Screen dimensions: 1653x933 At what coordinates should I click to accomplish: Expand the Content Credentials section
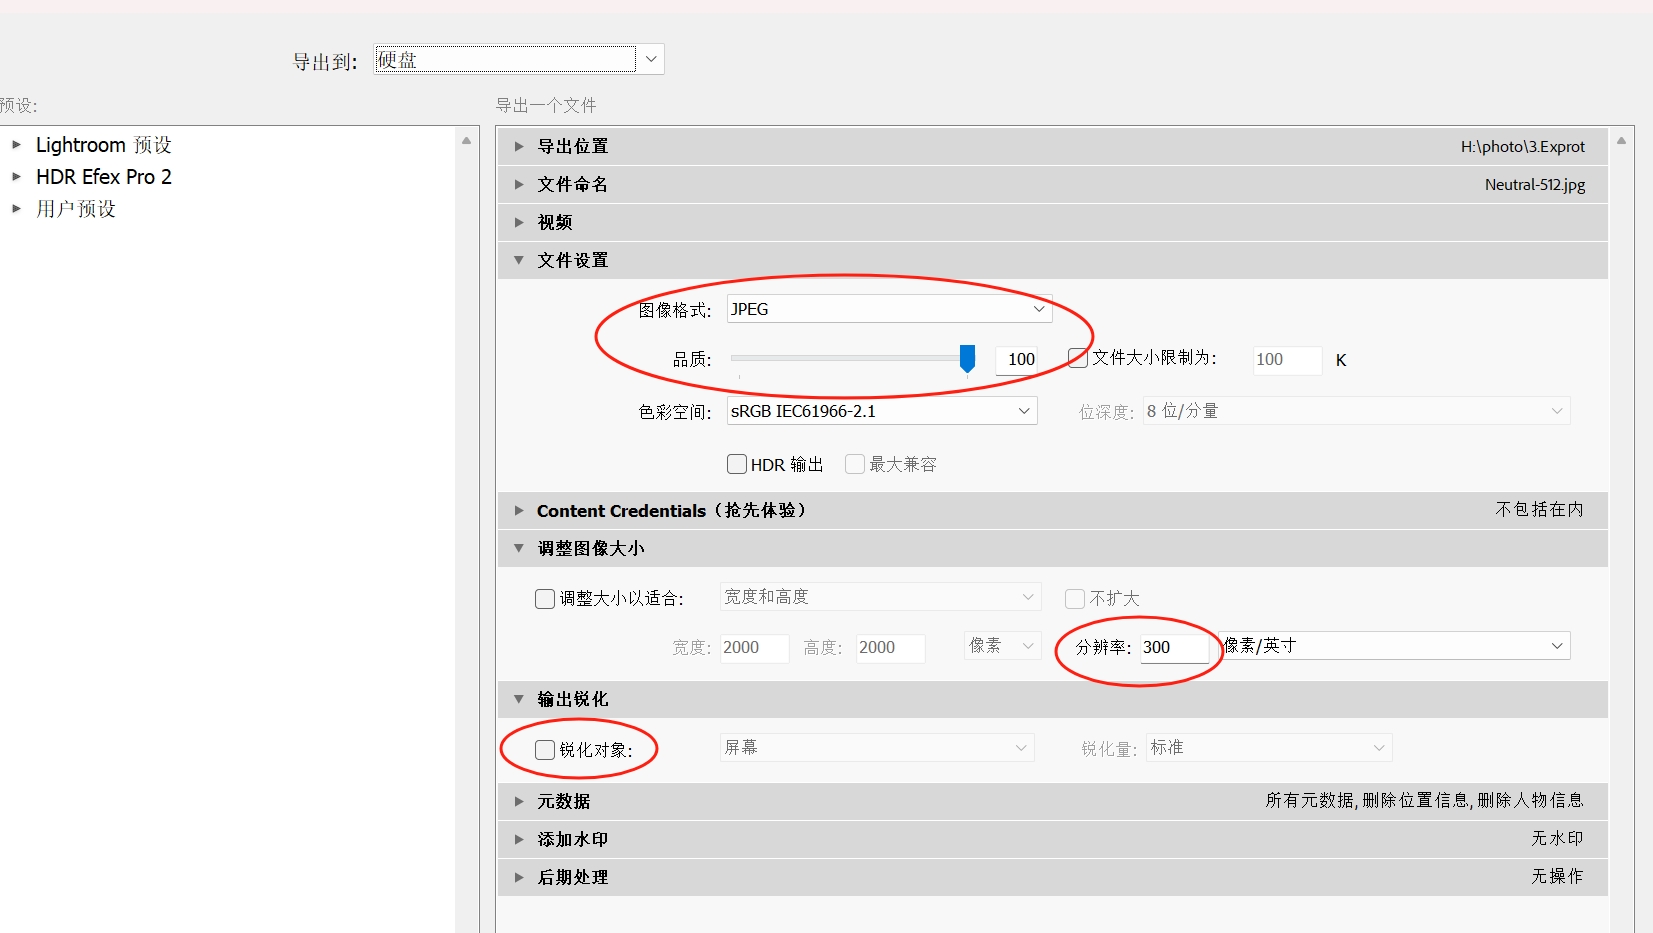pyautogui.click(x=519, y=511)
